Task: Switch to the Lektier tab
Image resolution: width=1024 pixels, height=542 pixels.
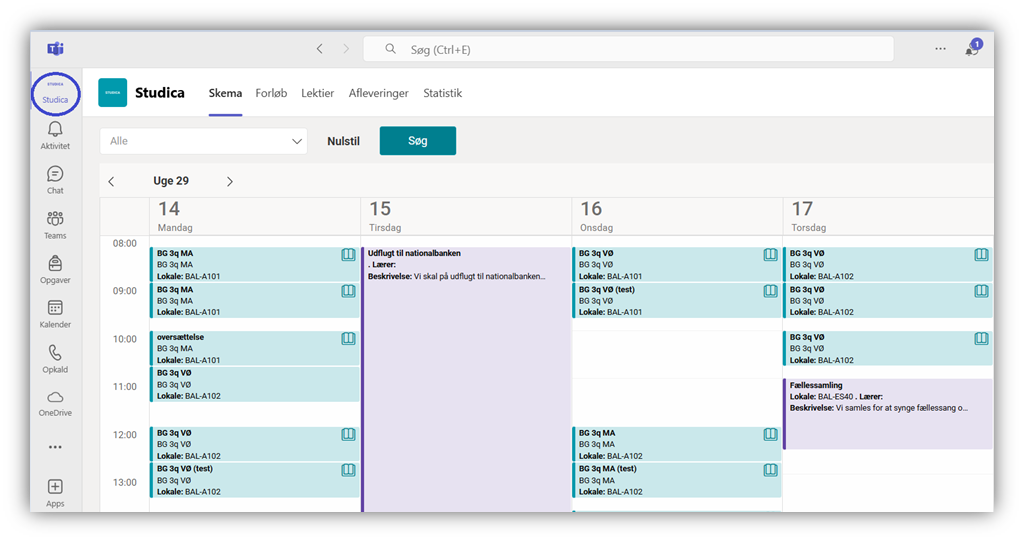Action: pyautogui.click(x=317, y=93)
